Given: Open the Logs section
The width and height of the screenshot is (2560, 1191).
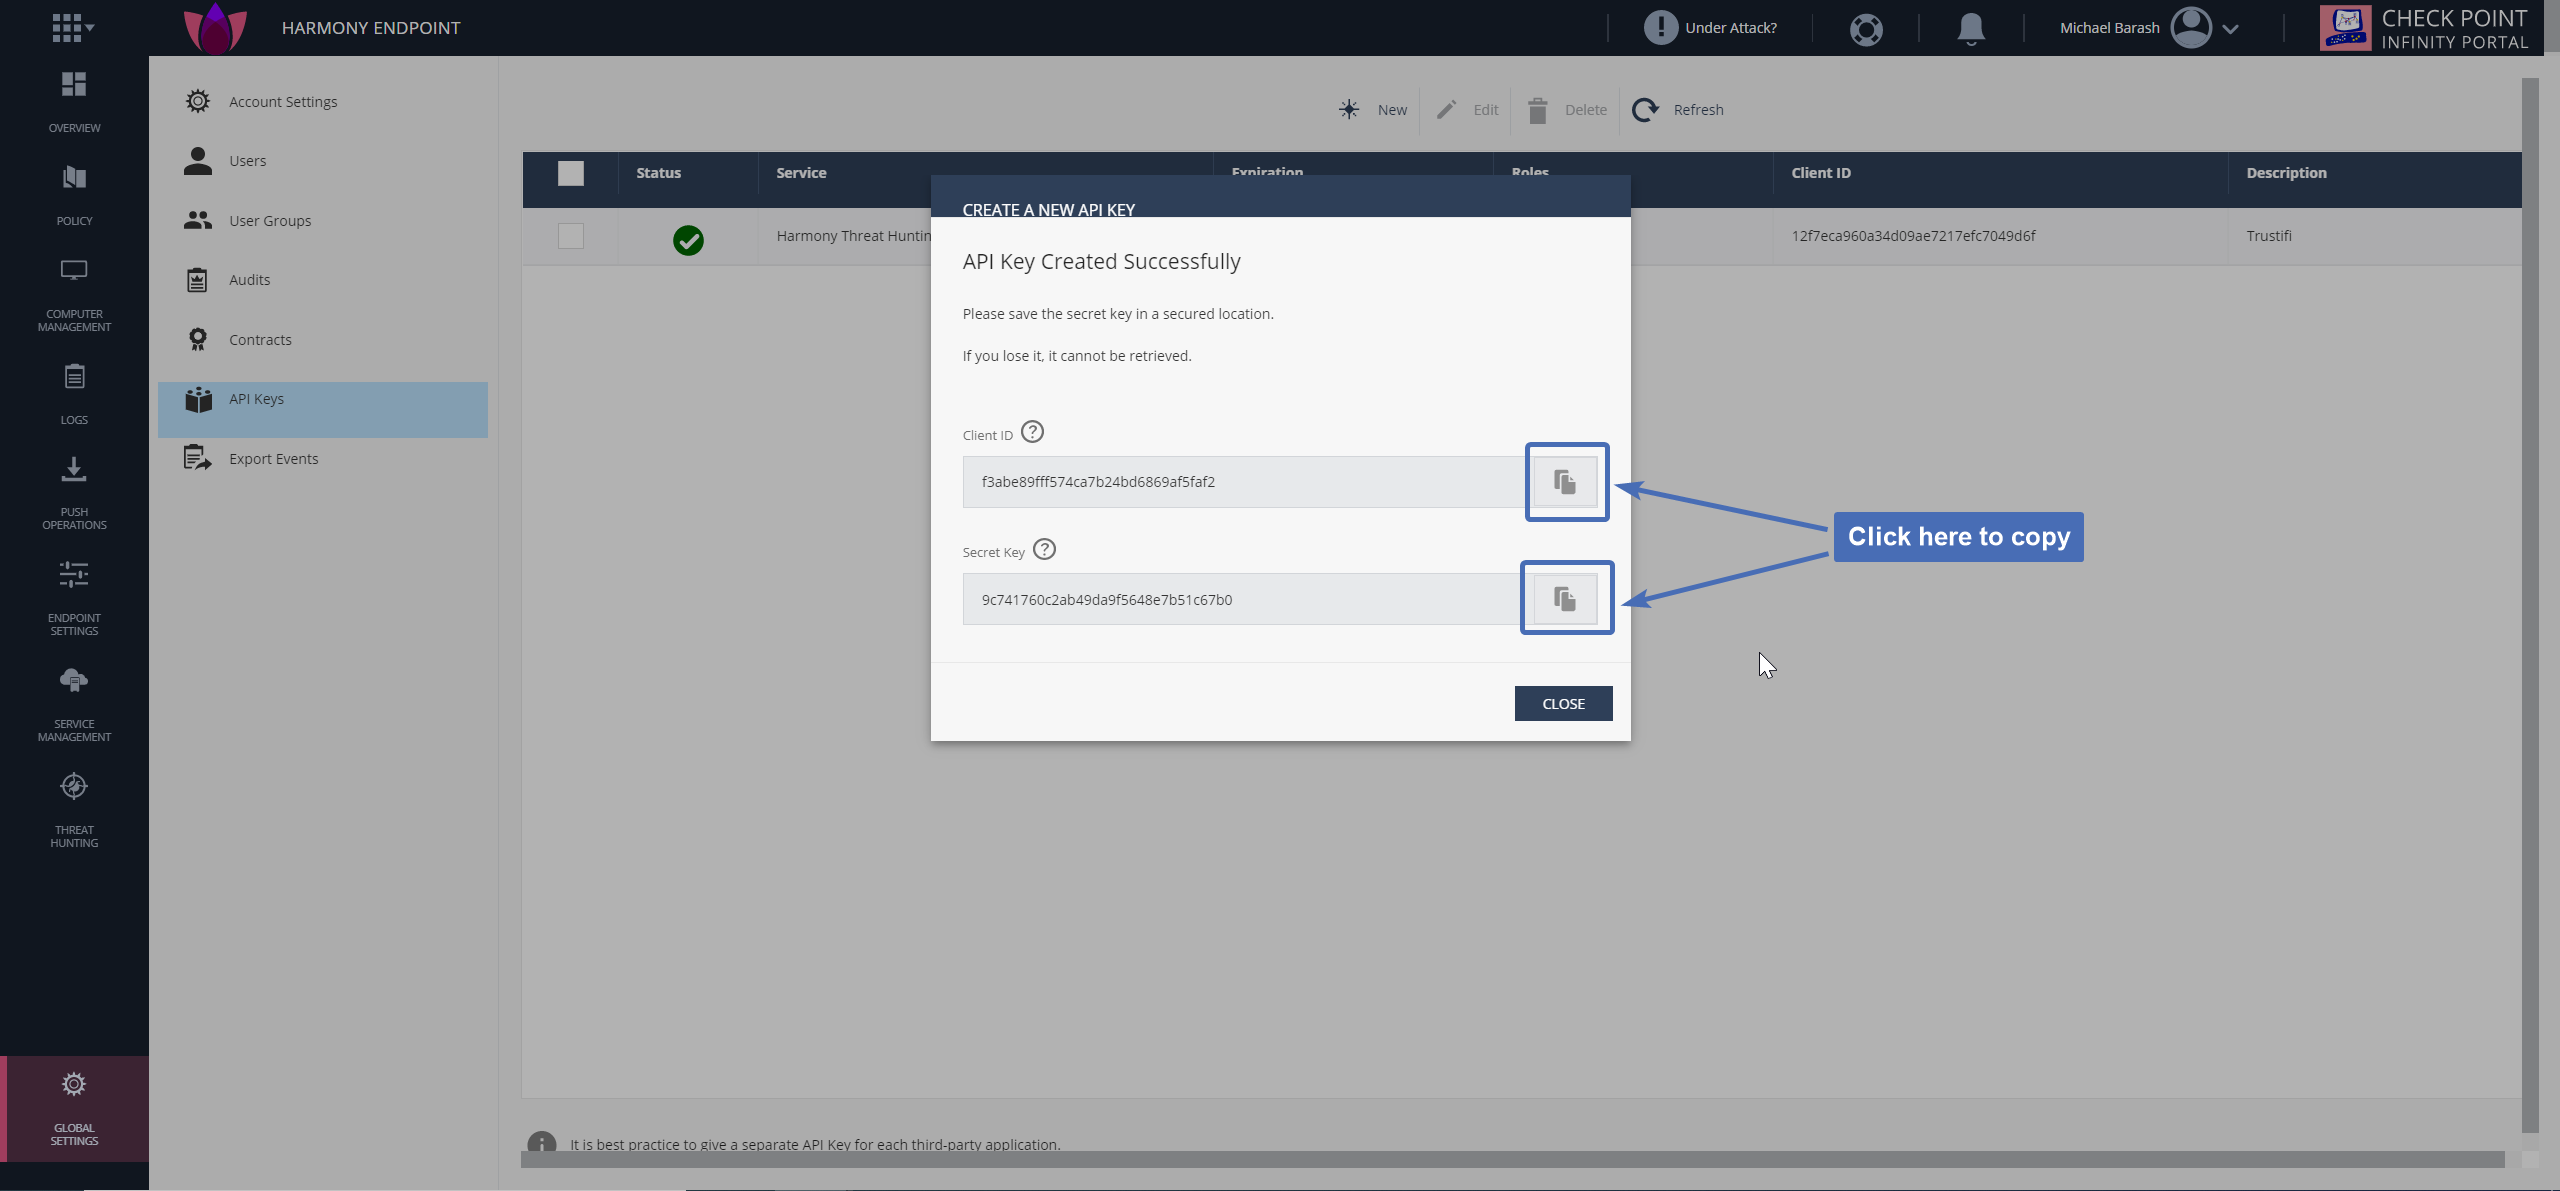Looking at the screenshot, I should [x=74, y=395].
